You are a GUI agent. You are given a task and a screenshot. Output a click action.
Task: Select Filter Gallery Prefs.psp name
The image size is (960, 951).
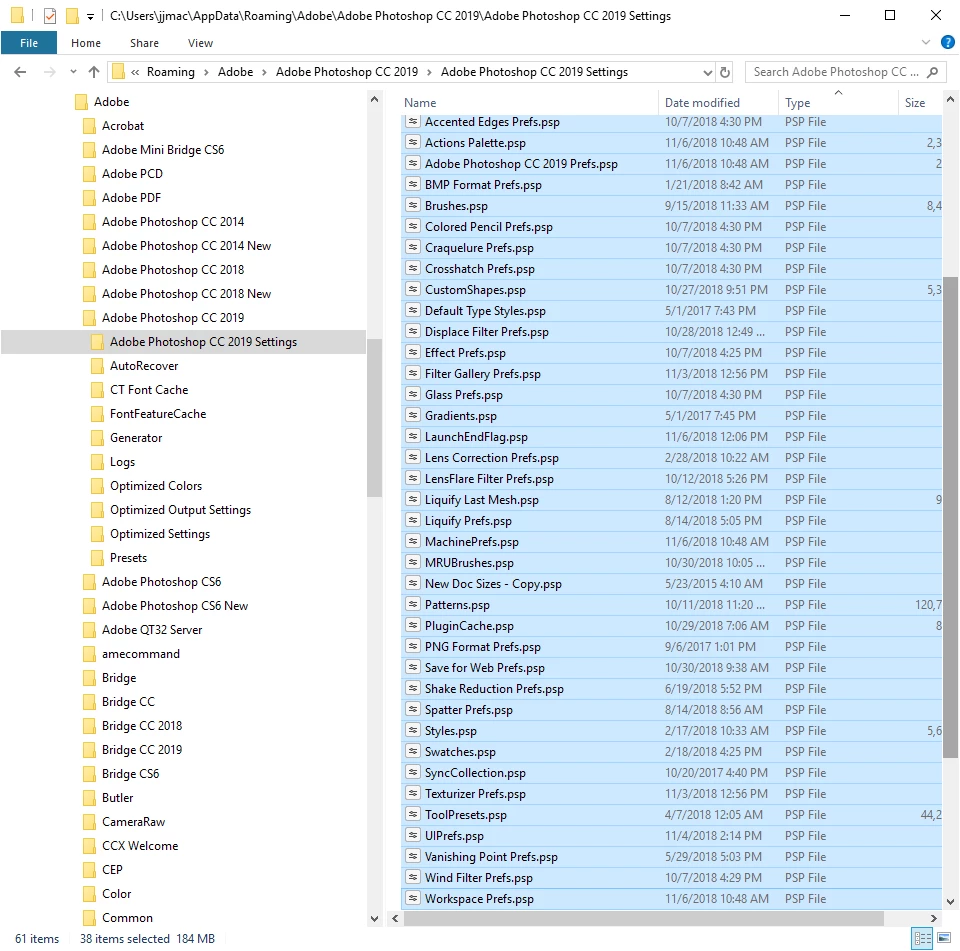[482, 374]
